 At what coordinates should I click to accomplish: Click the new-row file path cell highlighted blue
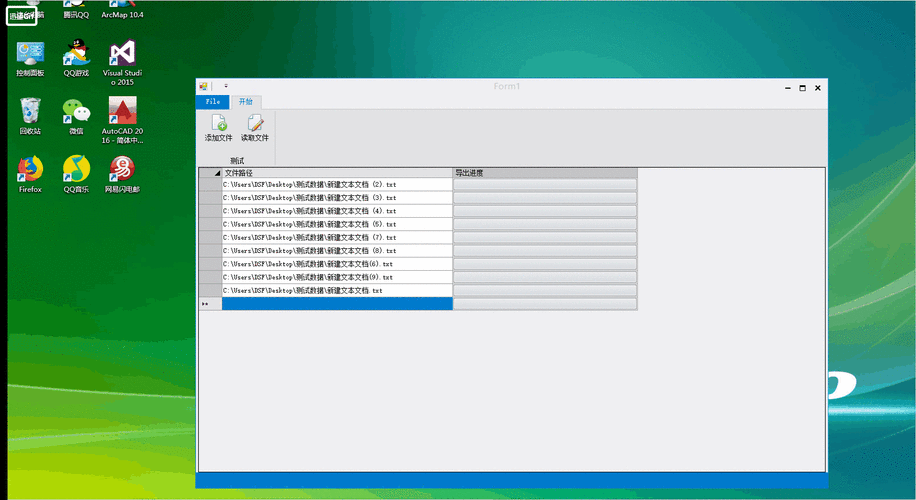[x=337, y=304]
